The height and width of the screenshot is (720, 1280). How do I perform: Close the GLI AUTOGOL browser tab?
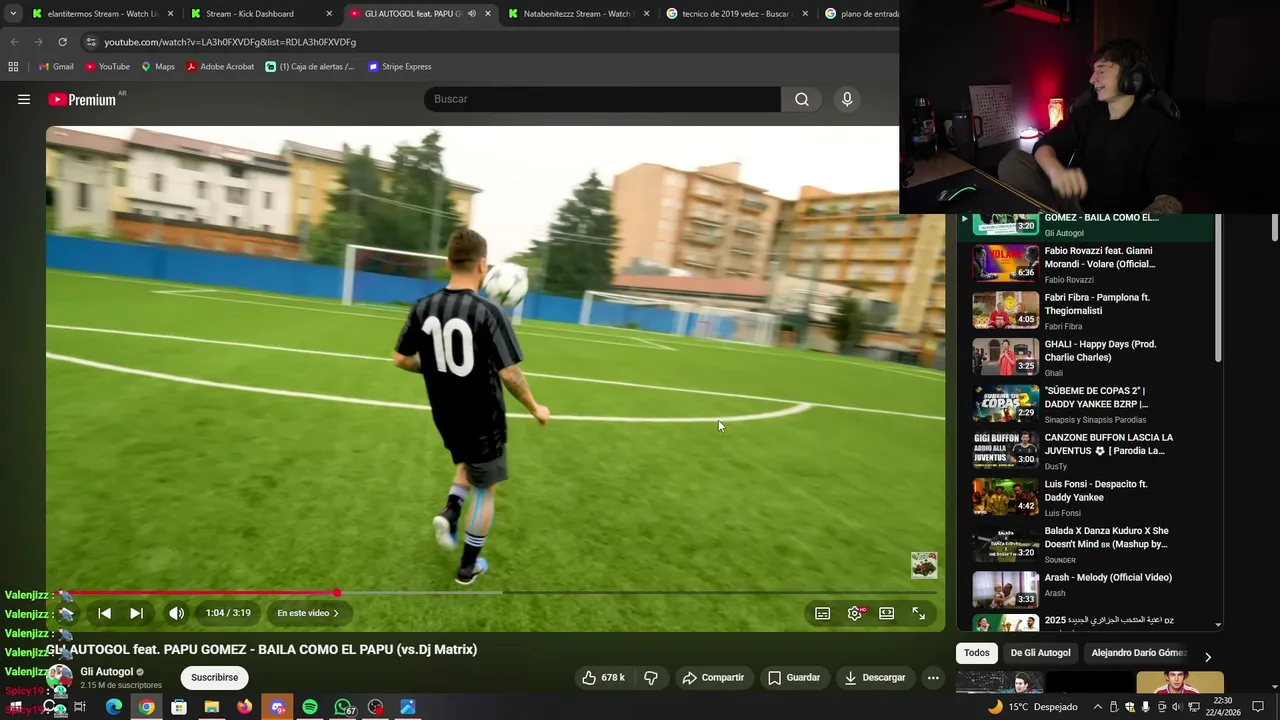[x=488, y=14]
